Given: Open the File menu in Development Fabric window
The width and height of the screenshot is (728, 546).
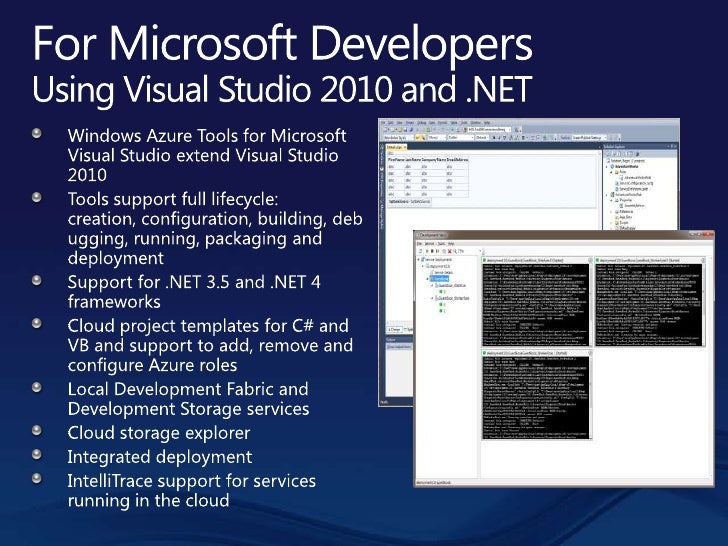Looking at the screenshot, I should pos(418,243).
